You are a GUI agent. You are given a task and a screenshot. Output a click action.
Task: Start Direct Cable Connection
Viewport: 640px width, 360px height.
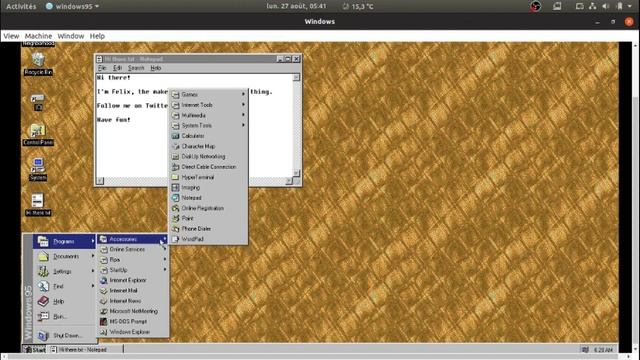pos(209,167)
